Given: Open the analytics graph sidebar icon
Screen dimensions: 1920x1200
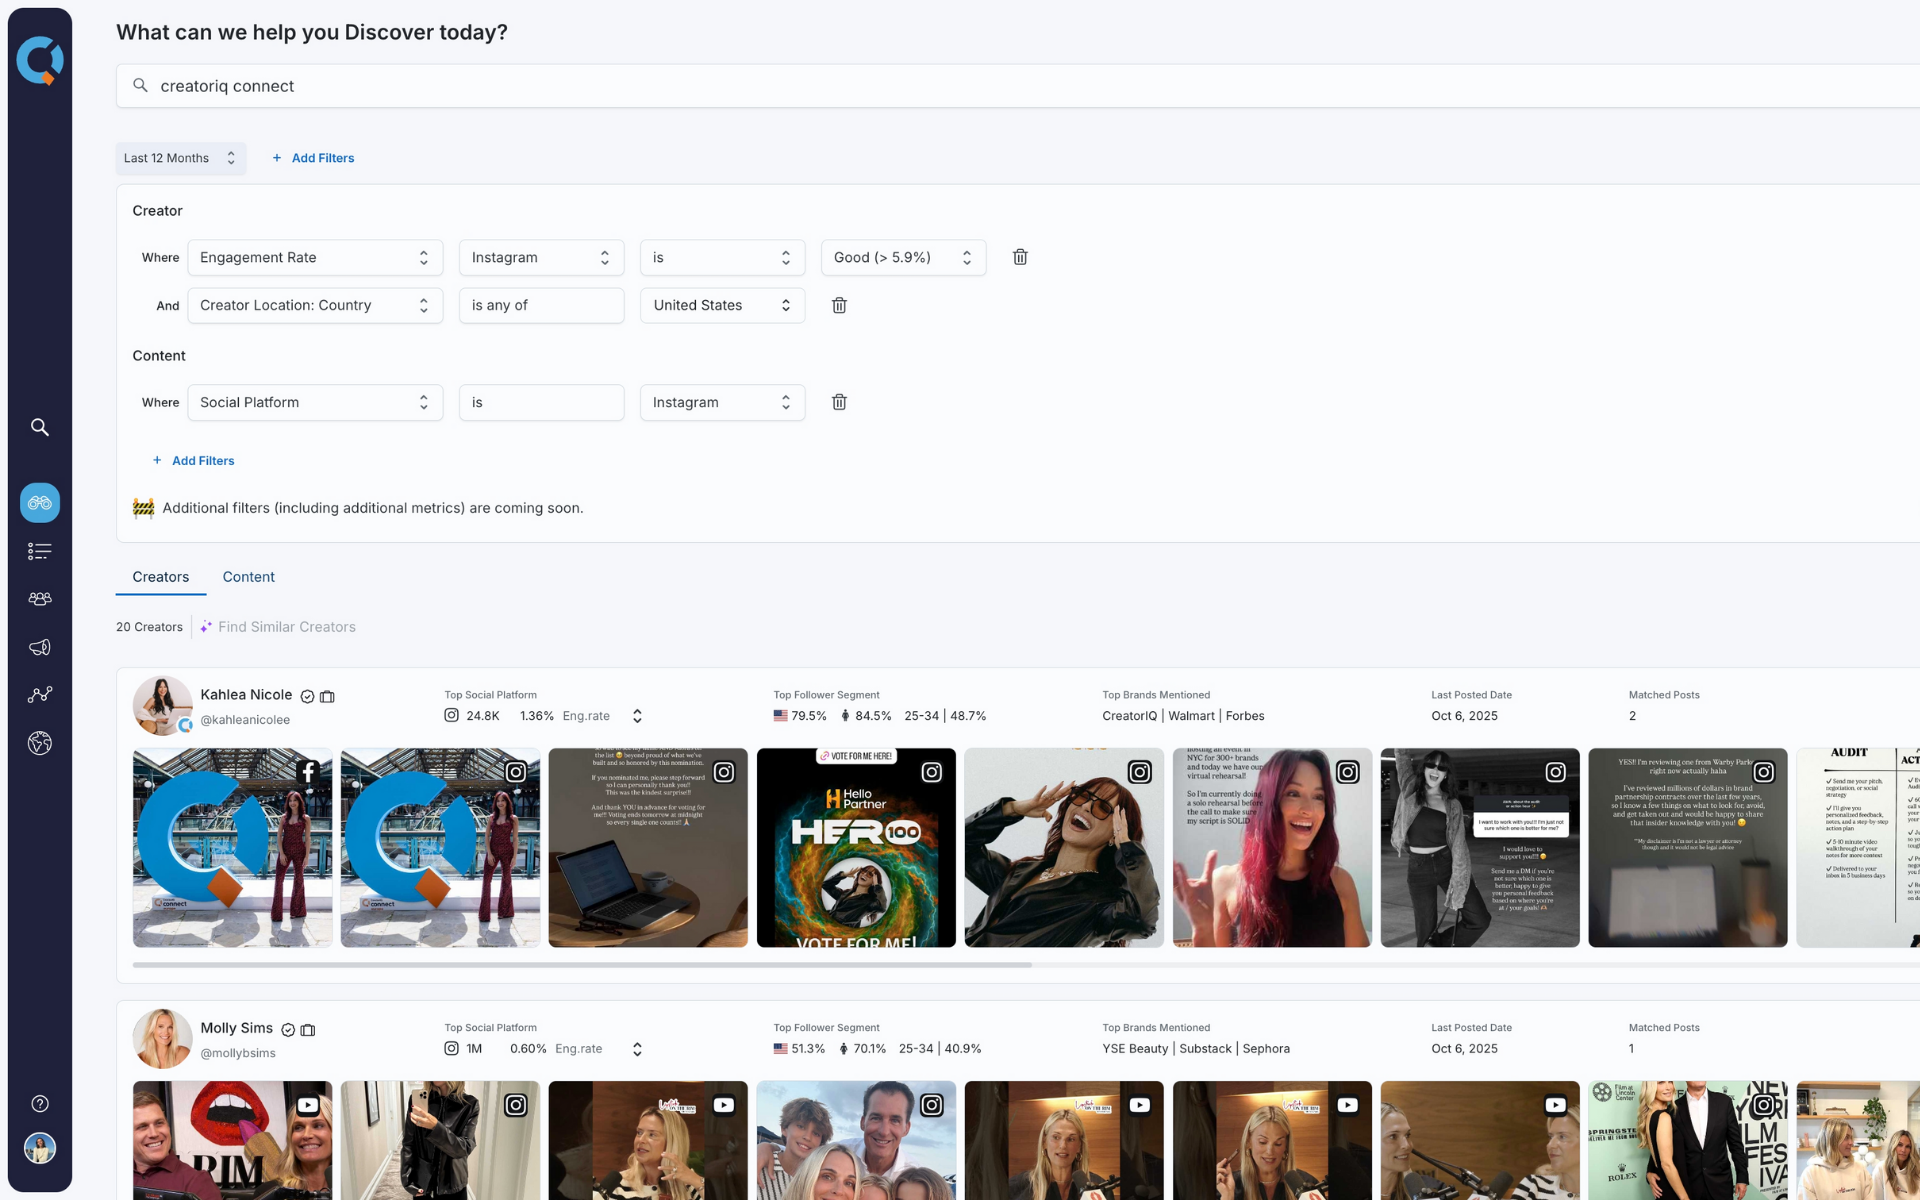Looking at the screenshot, I should pos(40,695).
